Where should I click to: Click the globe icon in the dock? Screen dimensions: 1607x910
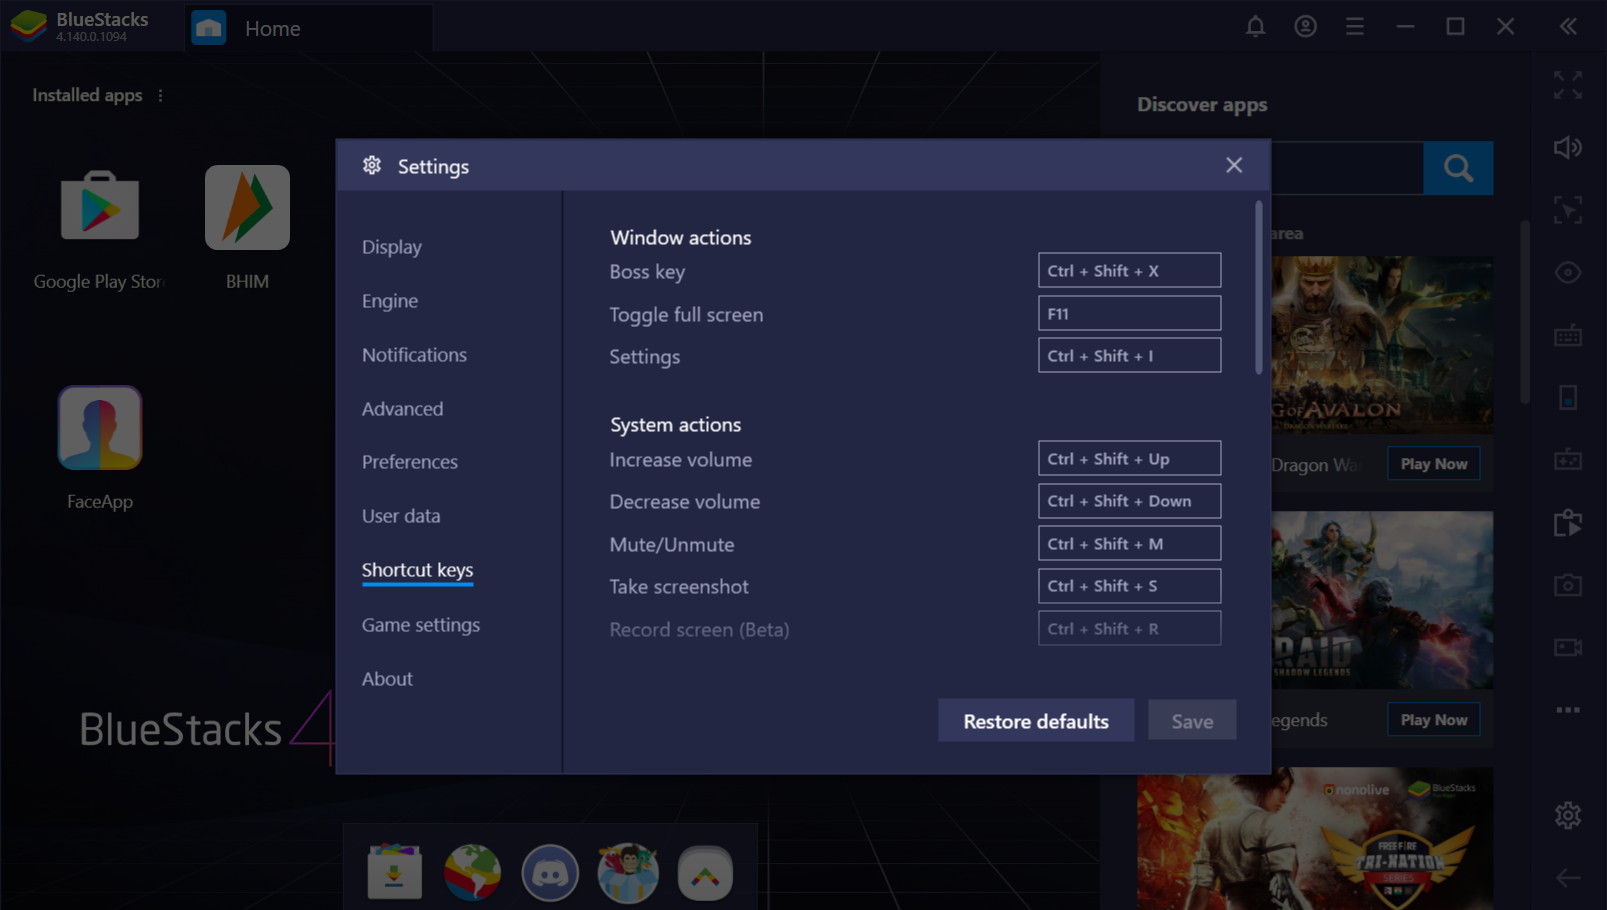pos(472,872)
